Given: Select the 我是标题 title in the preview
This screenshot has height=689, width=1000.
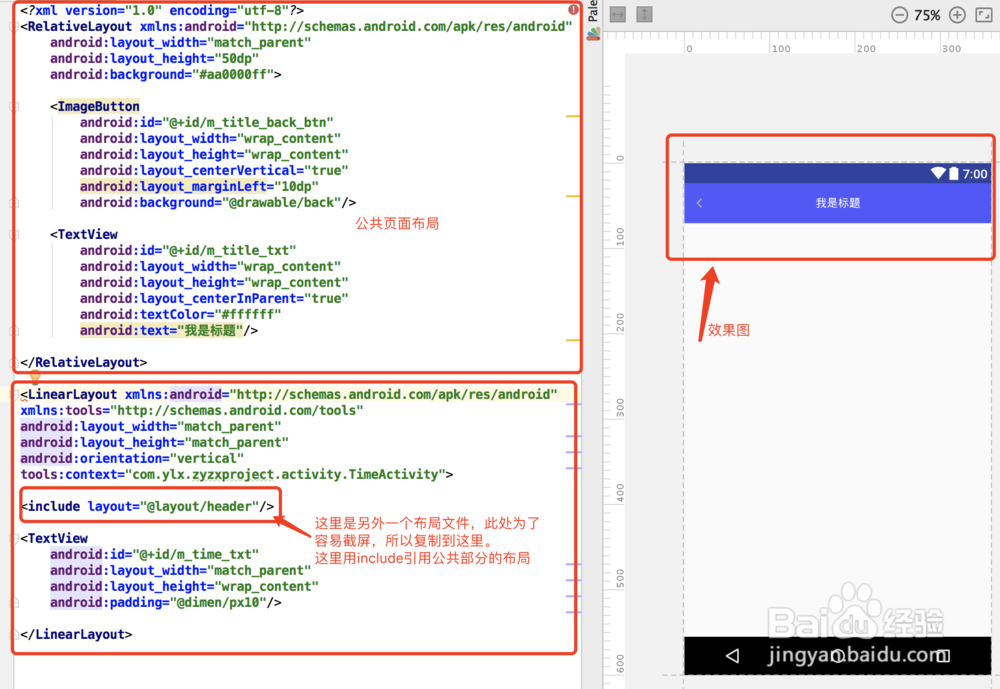Looking at the screenshot, I should point(837,203).
